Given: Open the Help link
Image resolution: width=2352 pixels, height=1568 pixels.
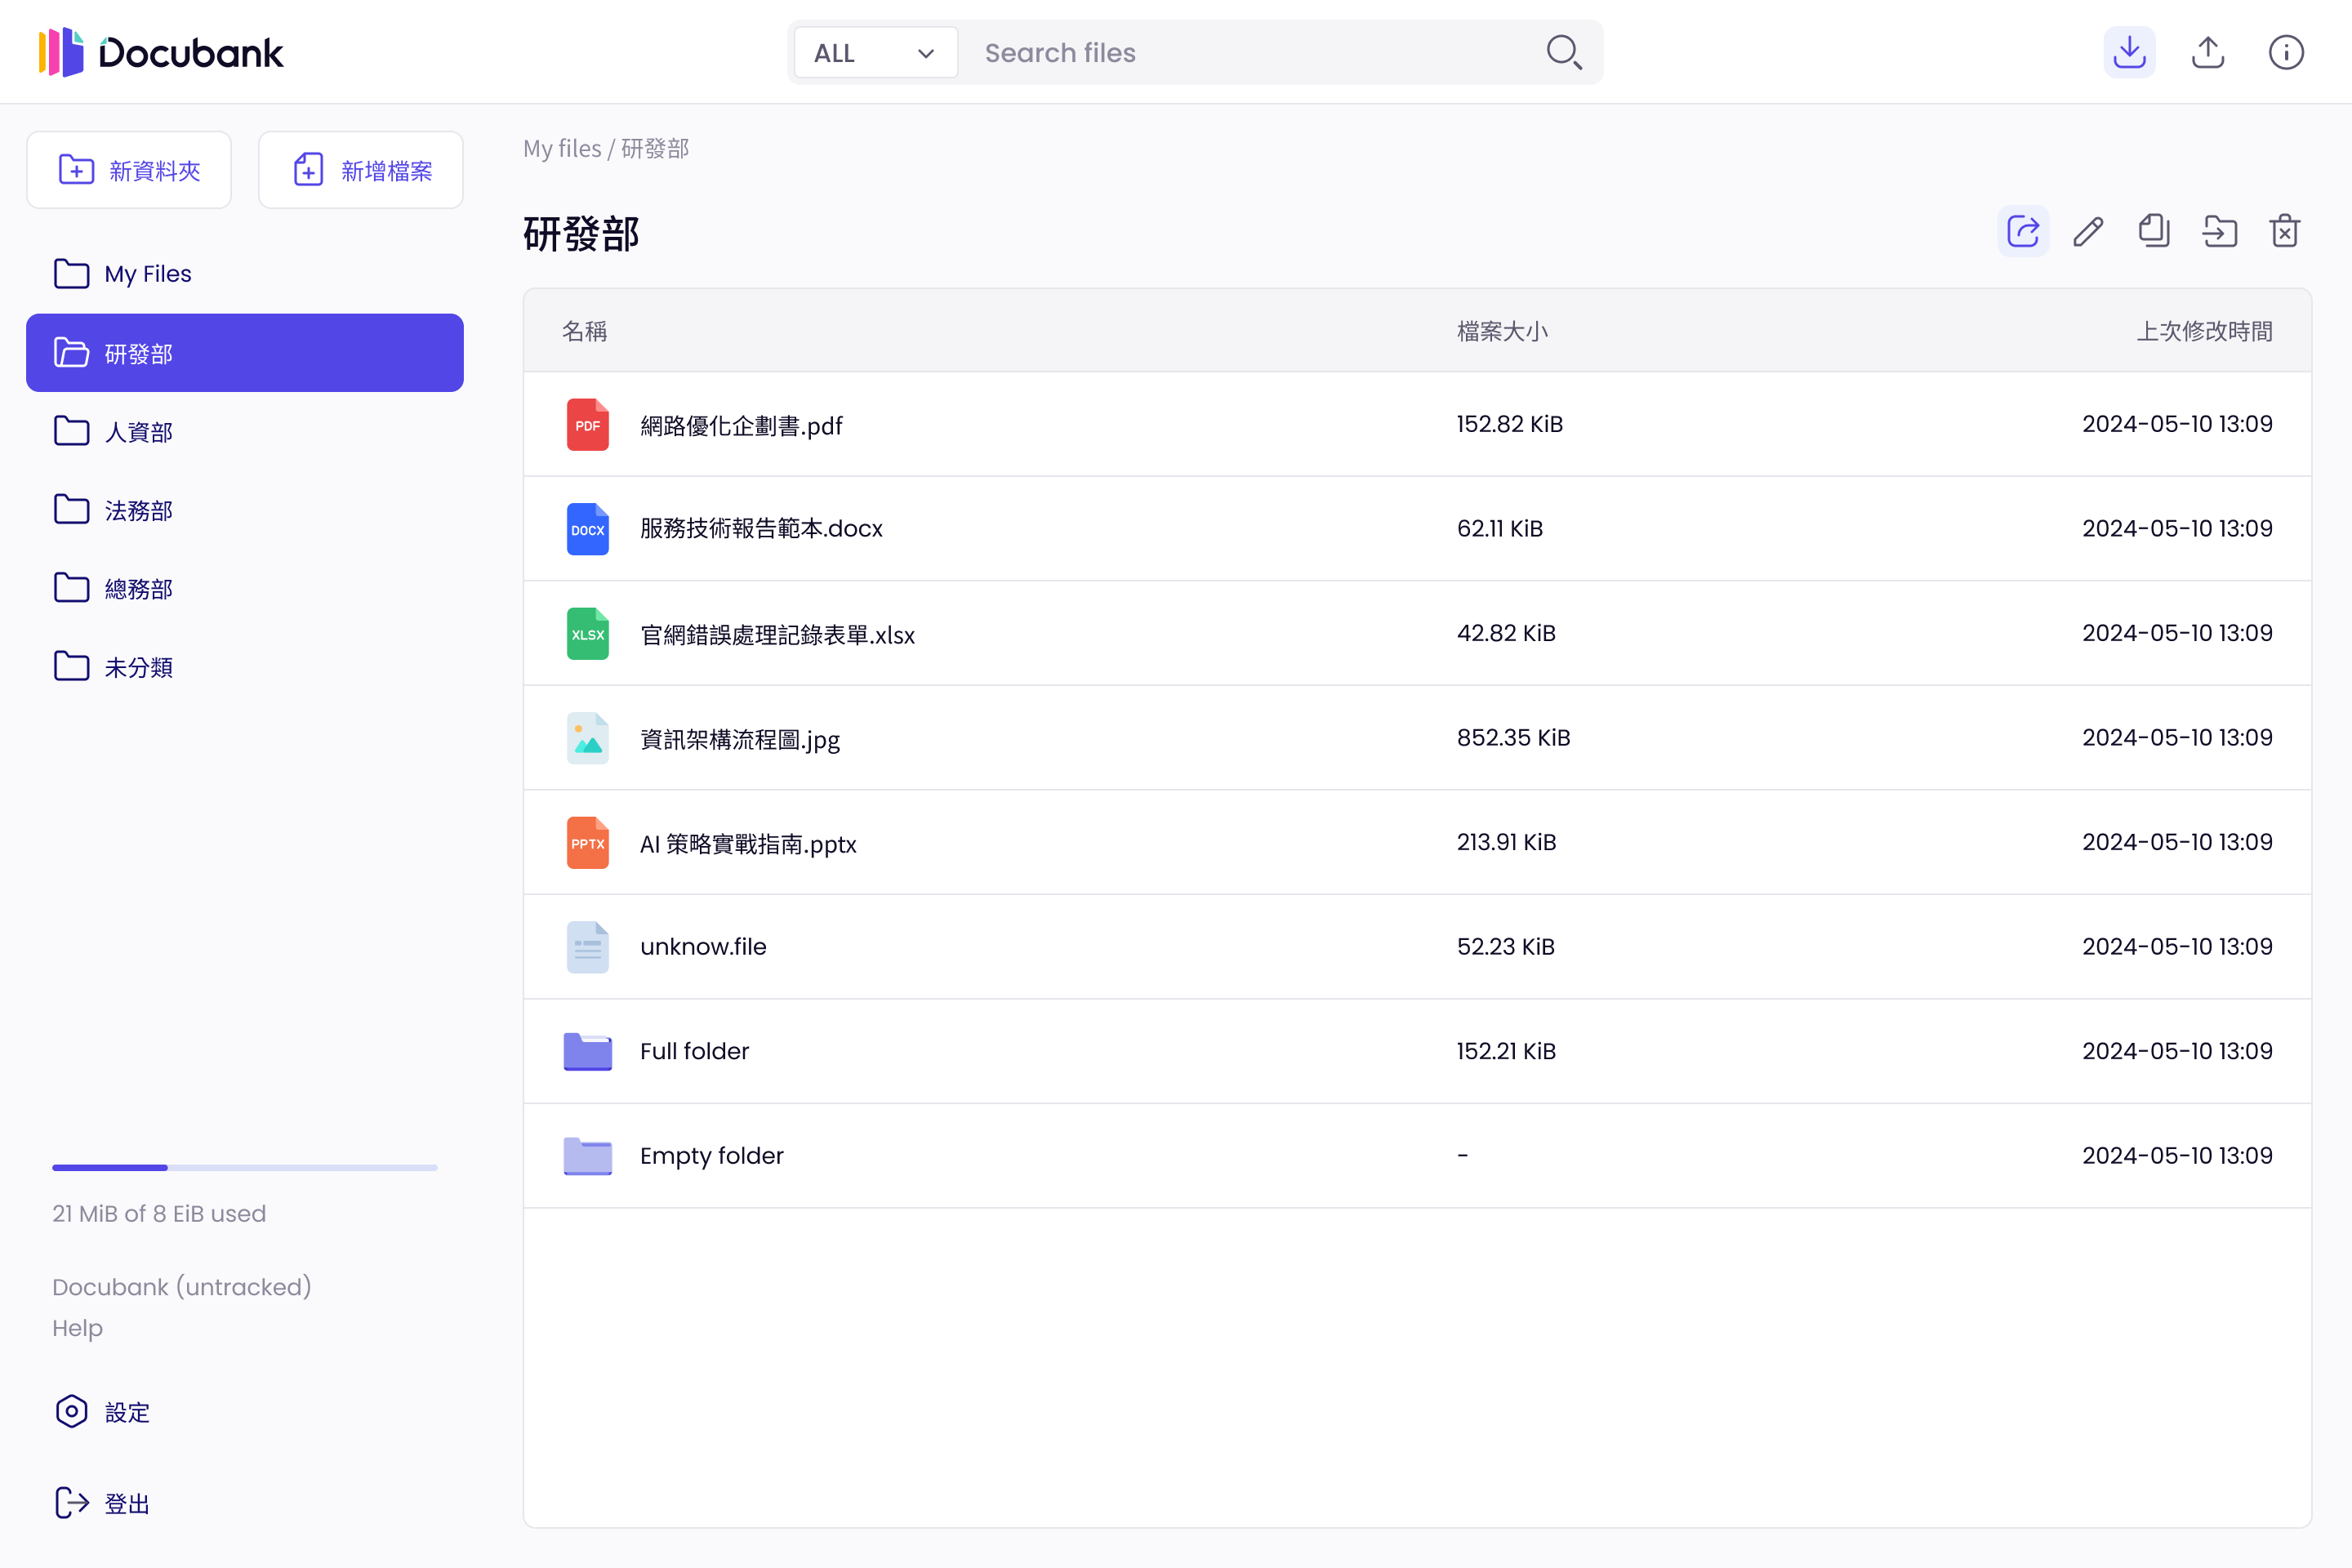Looking at the screenshot, I should coord(77,1328).
